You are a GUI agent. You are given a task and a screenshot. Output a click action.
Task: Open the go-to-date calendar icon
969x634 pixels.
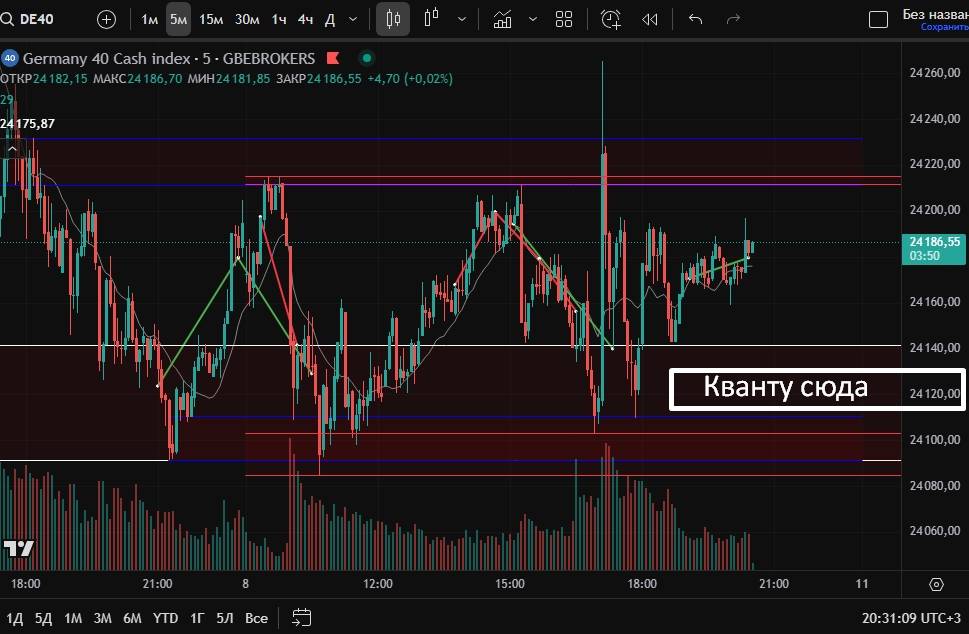coord(302,618)
